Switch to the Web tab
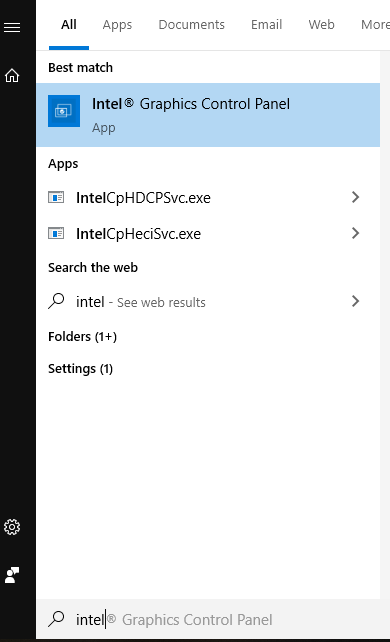 (x=321, y=25)
